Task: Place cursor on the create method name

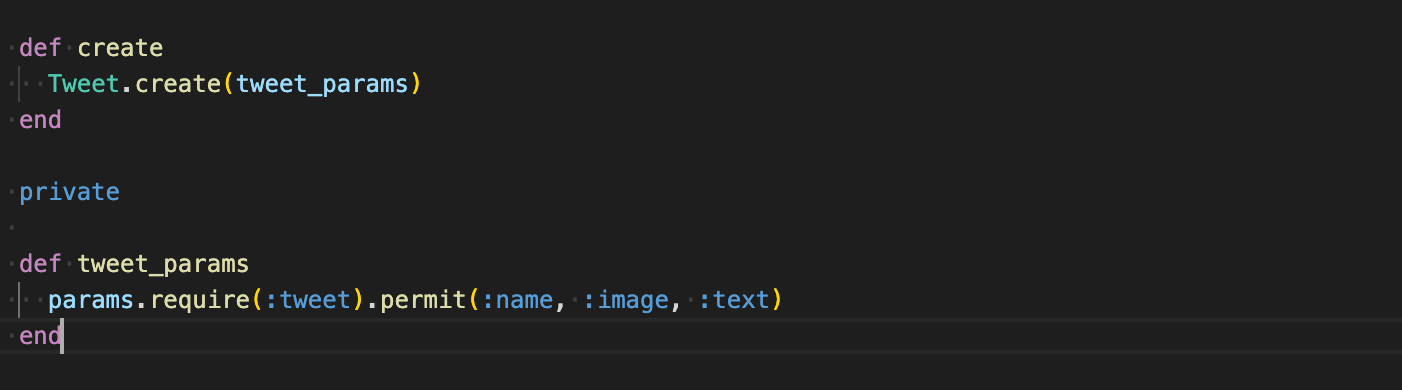Action: [120, 48]
